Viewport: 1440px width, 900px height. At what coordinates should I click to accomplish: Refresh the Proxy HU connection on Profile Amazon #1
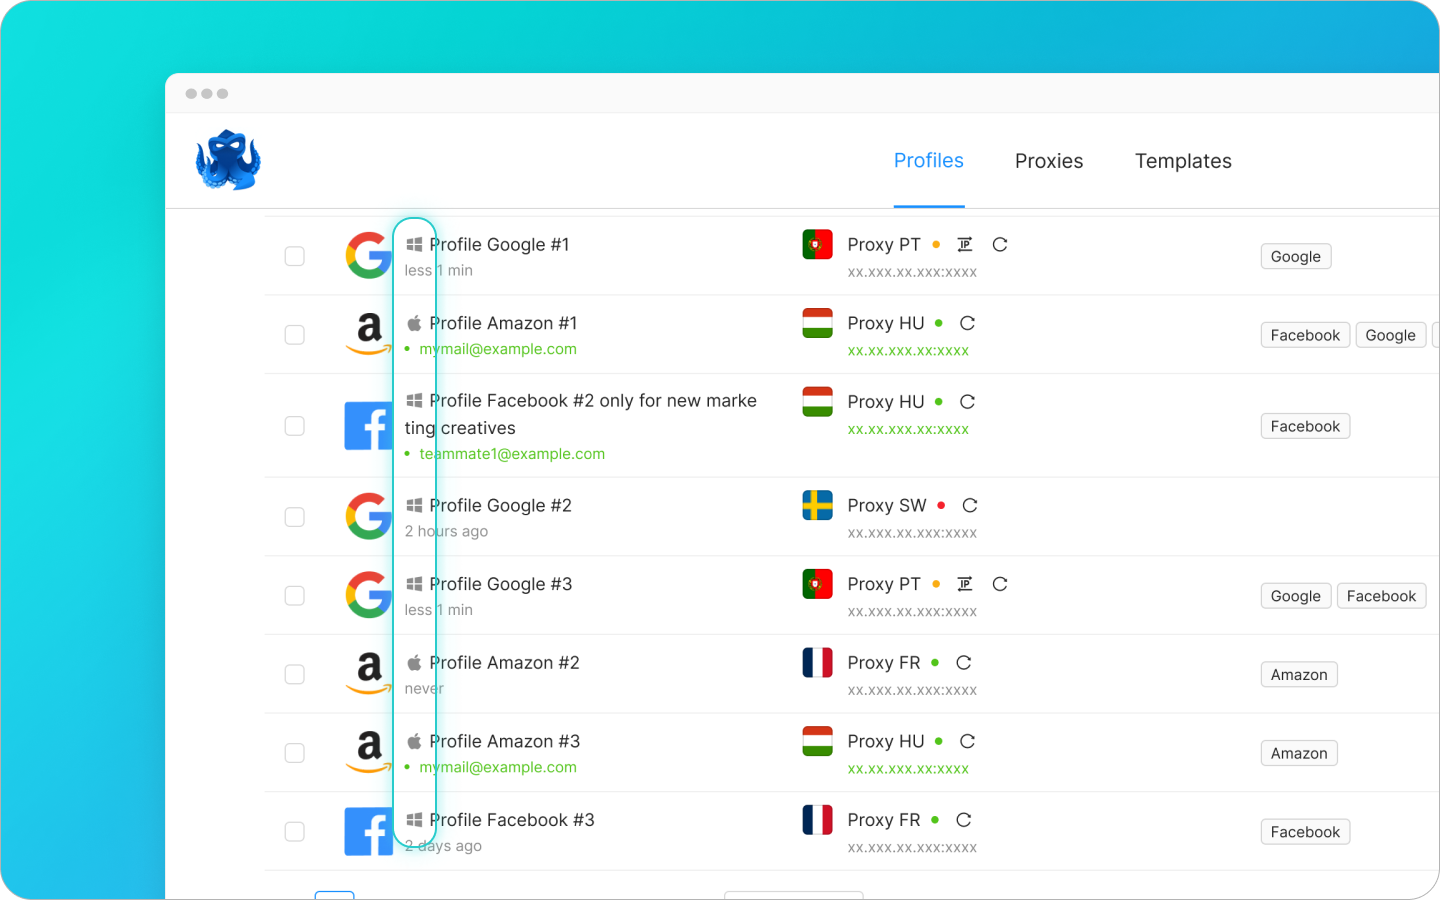click(966, 323)
